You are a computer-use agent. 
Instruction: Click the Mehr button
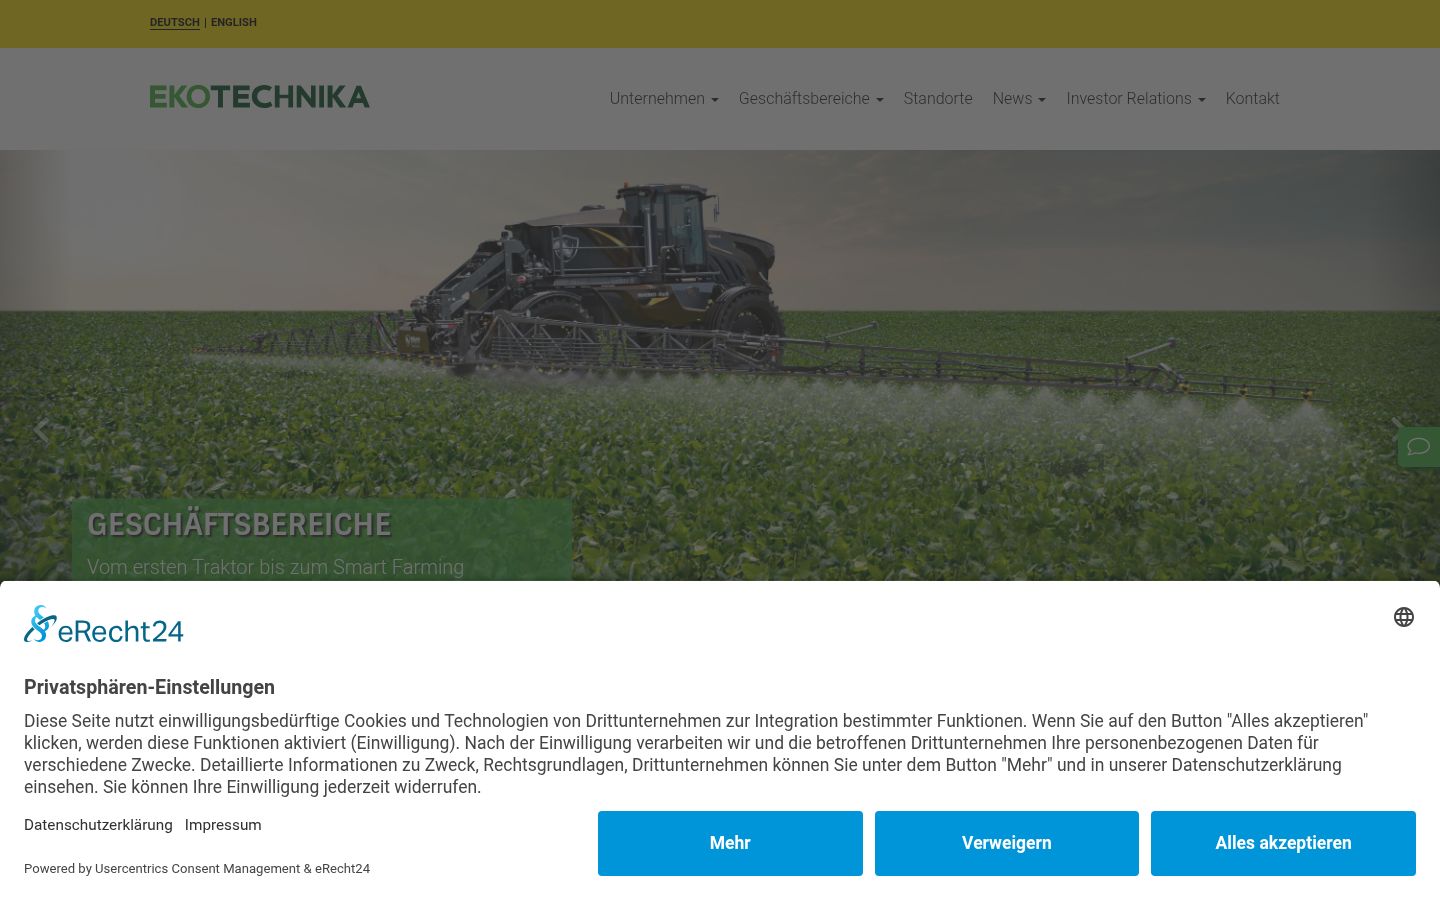(x=730, y=843)
